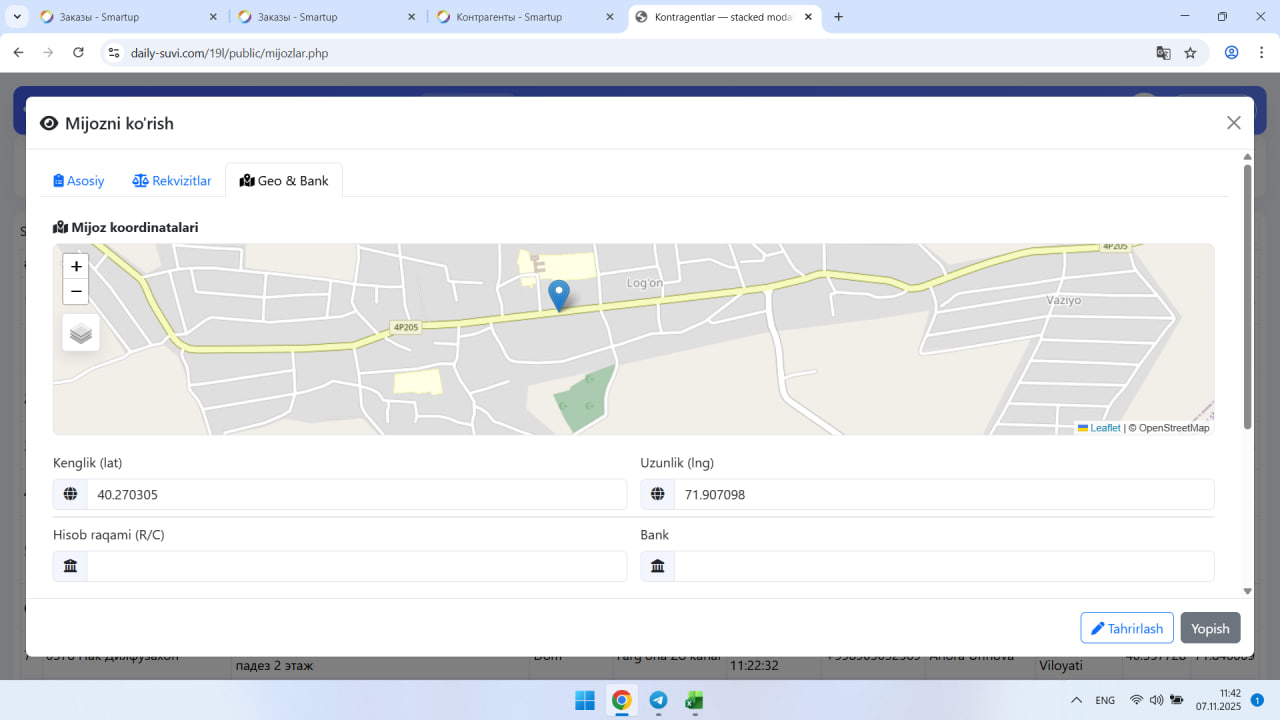The width and height of the screenshot is (1280, 720).
Task: Switch to the Asosiy tab
Action: pos(79,181)
